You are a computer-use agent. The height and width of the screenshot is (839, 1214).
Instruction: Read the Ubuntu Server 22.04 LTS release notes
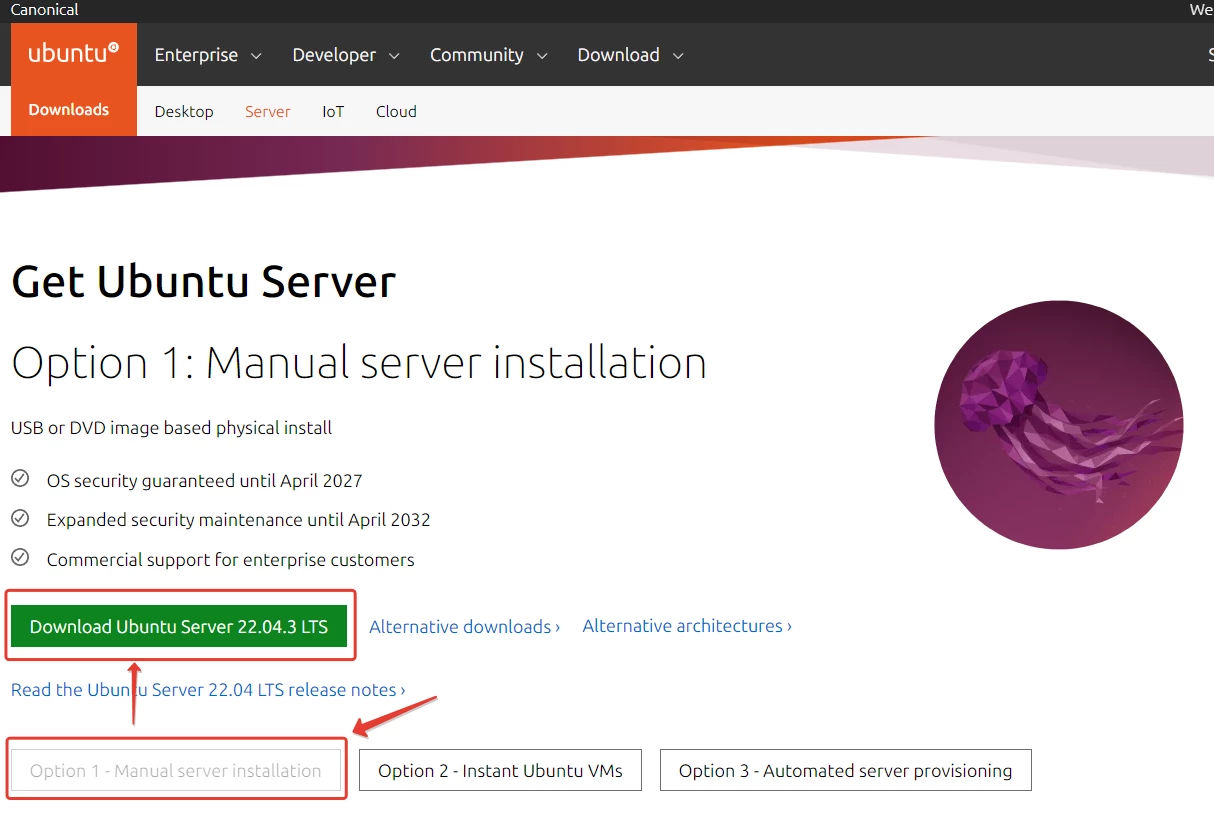[x=208, y=690]
